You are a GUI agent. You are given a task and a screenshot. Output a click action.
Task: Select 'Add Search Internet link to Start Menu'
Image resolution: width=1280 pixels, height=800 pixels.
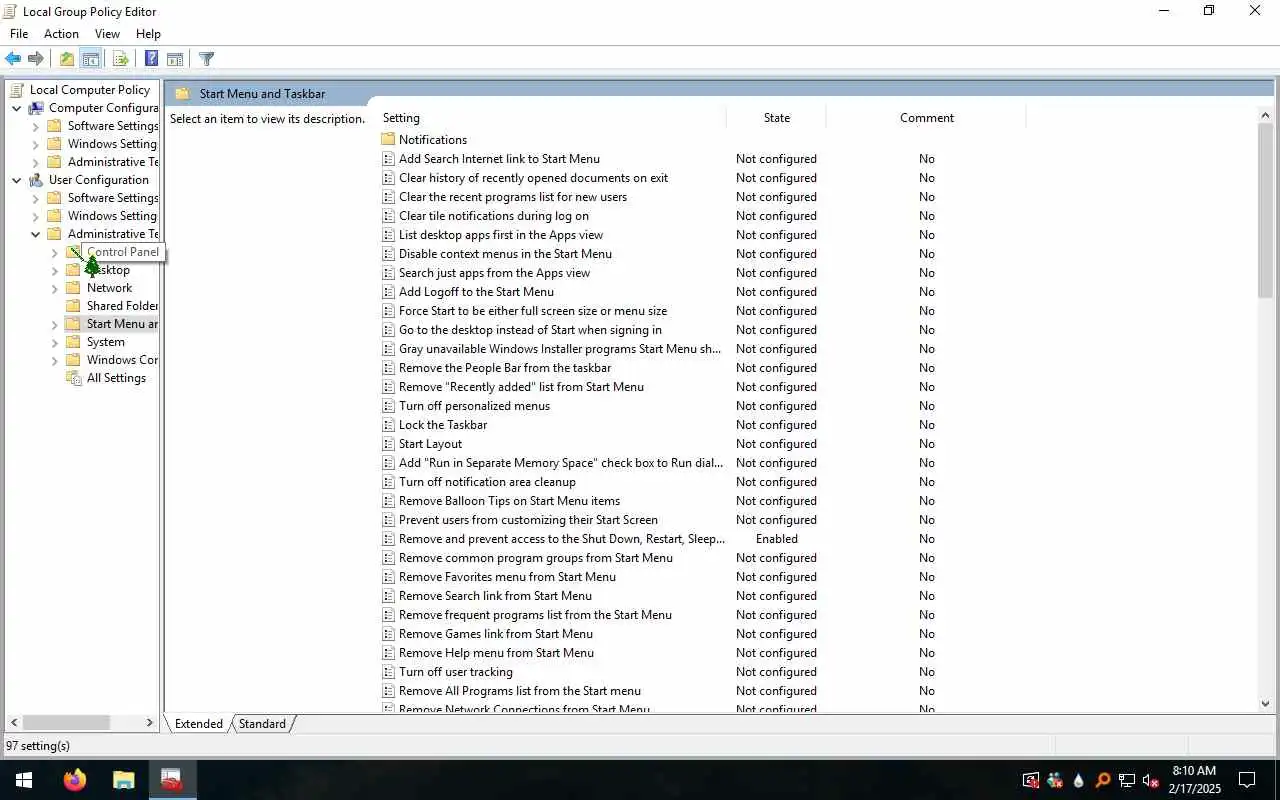pos(499,159)
